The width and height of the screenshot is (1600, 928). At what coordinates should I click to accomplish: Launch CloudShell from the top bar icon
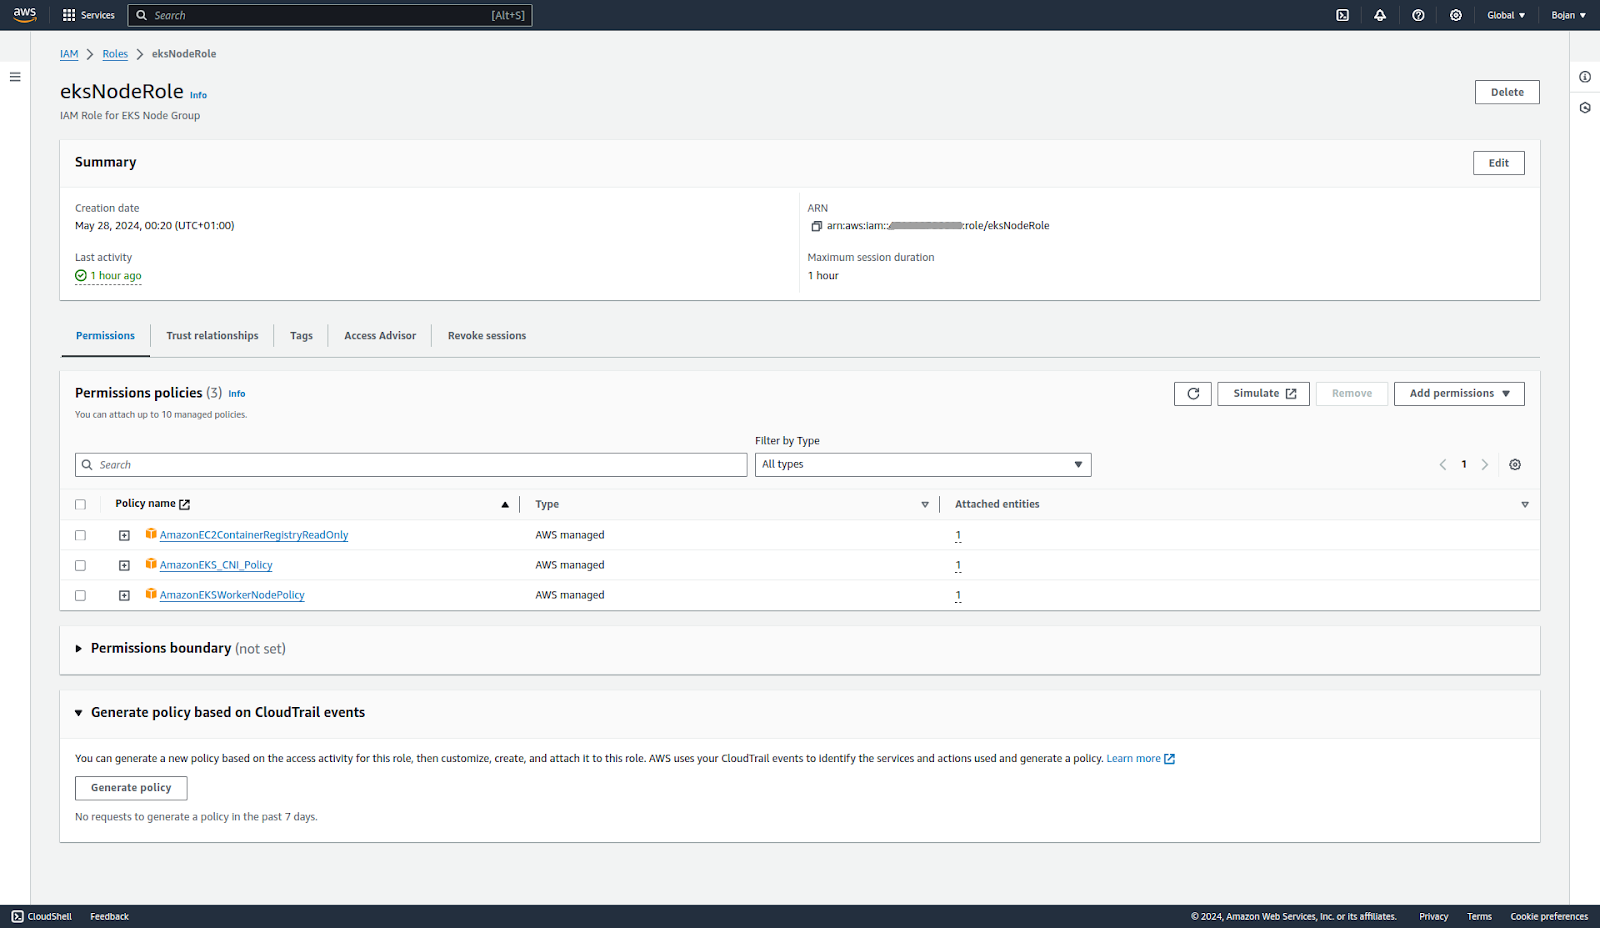click(x=1343, y=15)
